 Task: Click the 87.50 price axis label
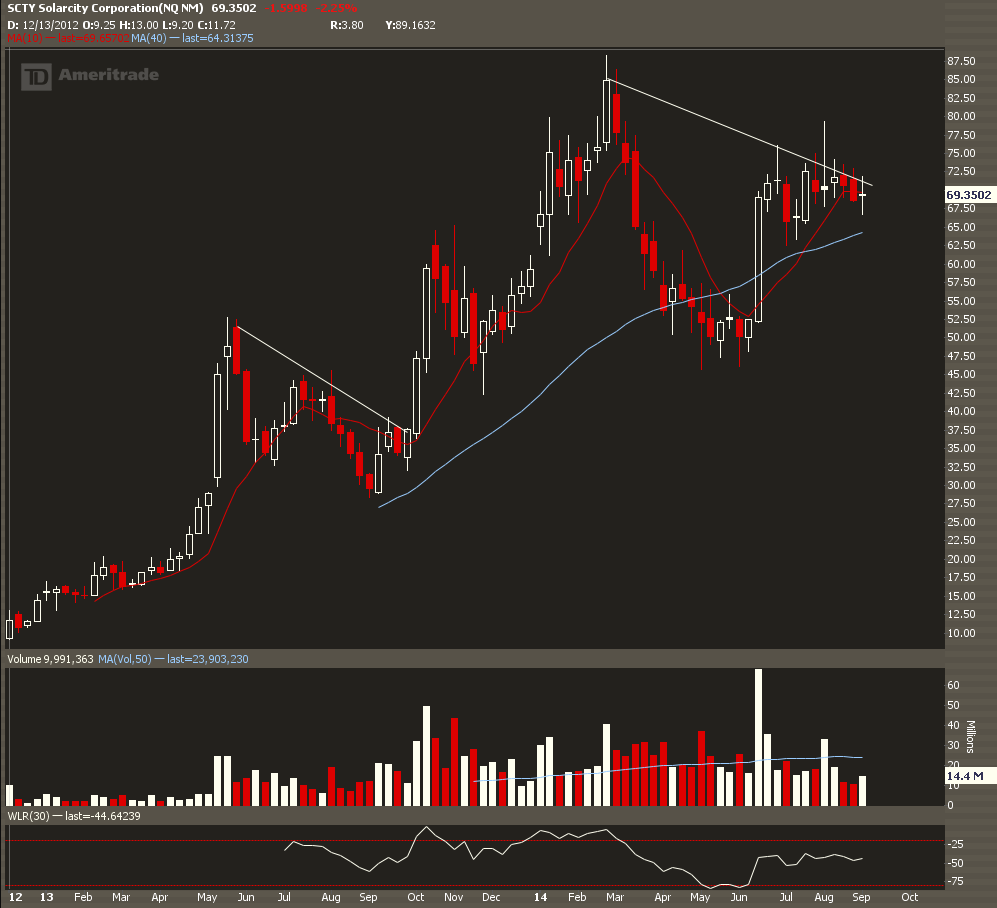961,61
